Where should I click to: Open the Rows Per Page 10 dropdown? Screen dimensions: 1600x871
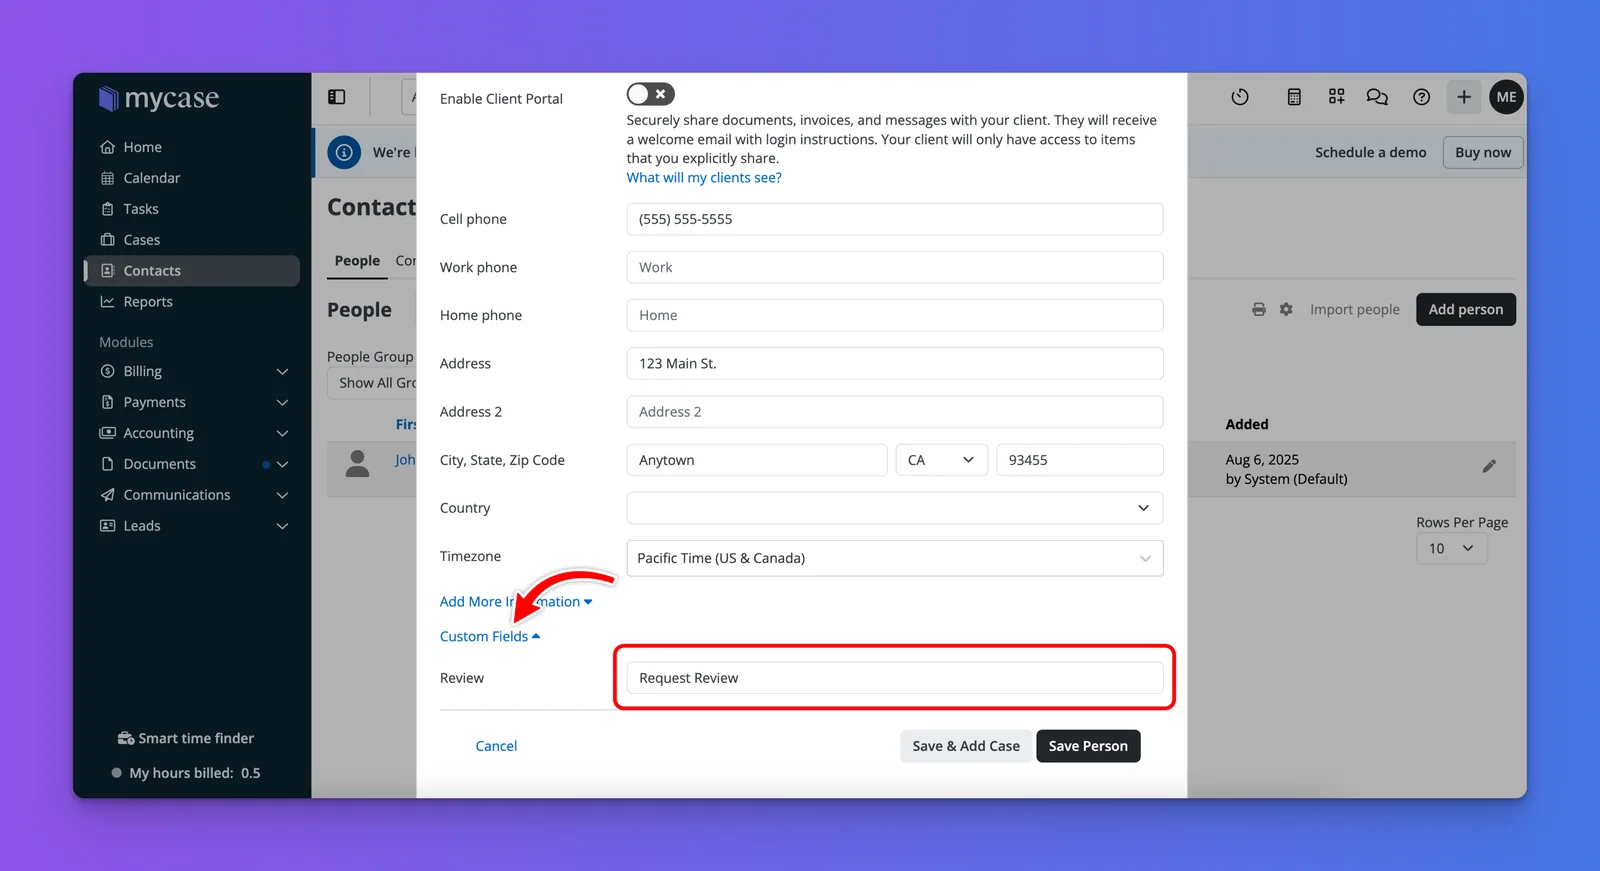click(x=1452, y=549)
